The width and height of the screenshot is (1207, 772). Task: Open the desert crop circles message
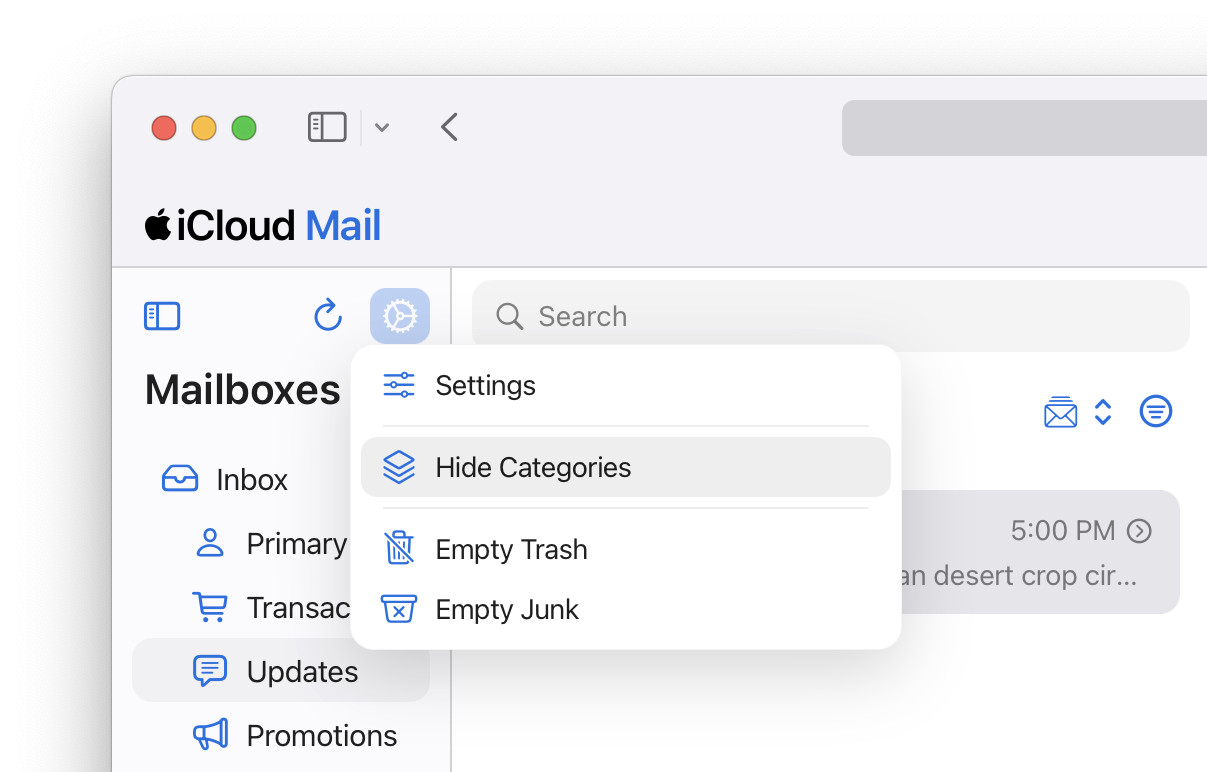click(1040, 551)
